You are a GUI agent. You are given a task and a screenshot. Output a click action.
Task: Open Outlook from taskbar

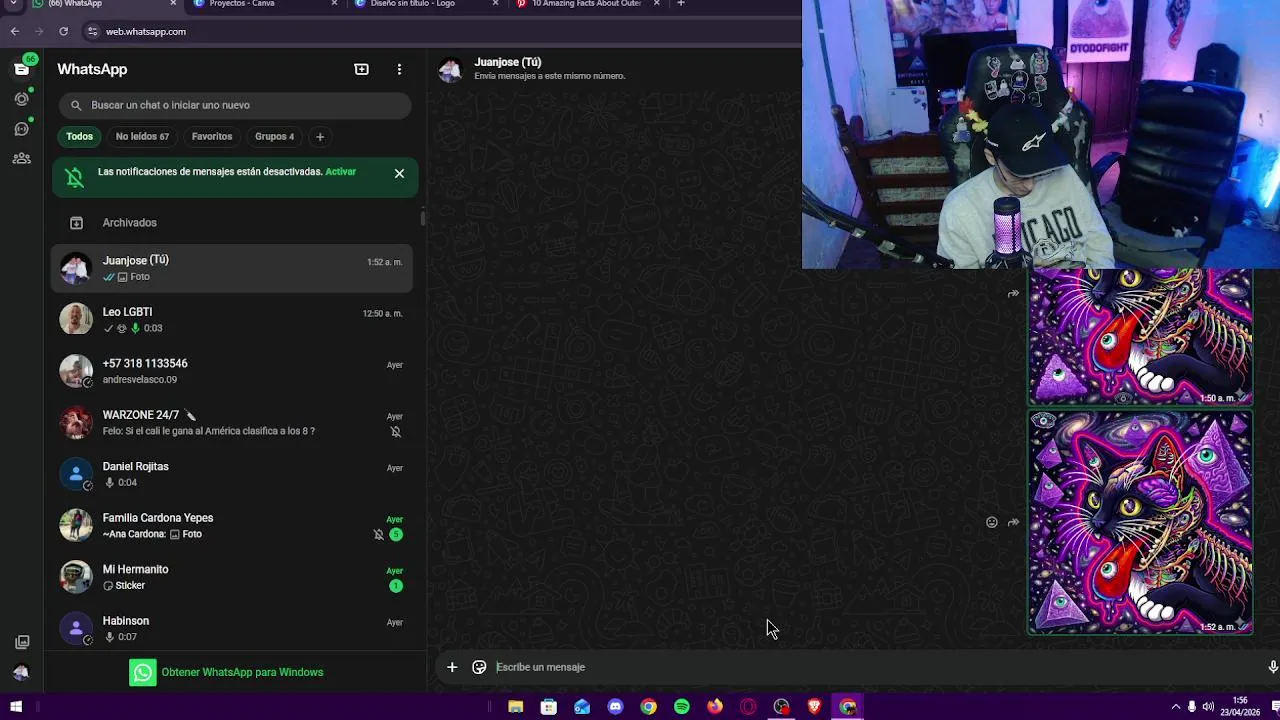point(582,707)
